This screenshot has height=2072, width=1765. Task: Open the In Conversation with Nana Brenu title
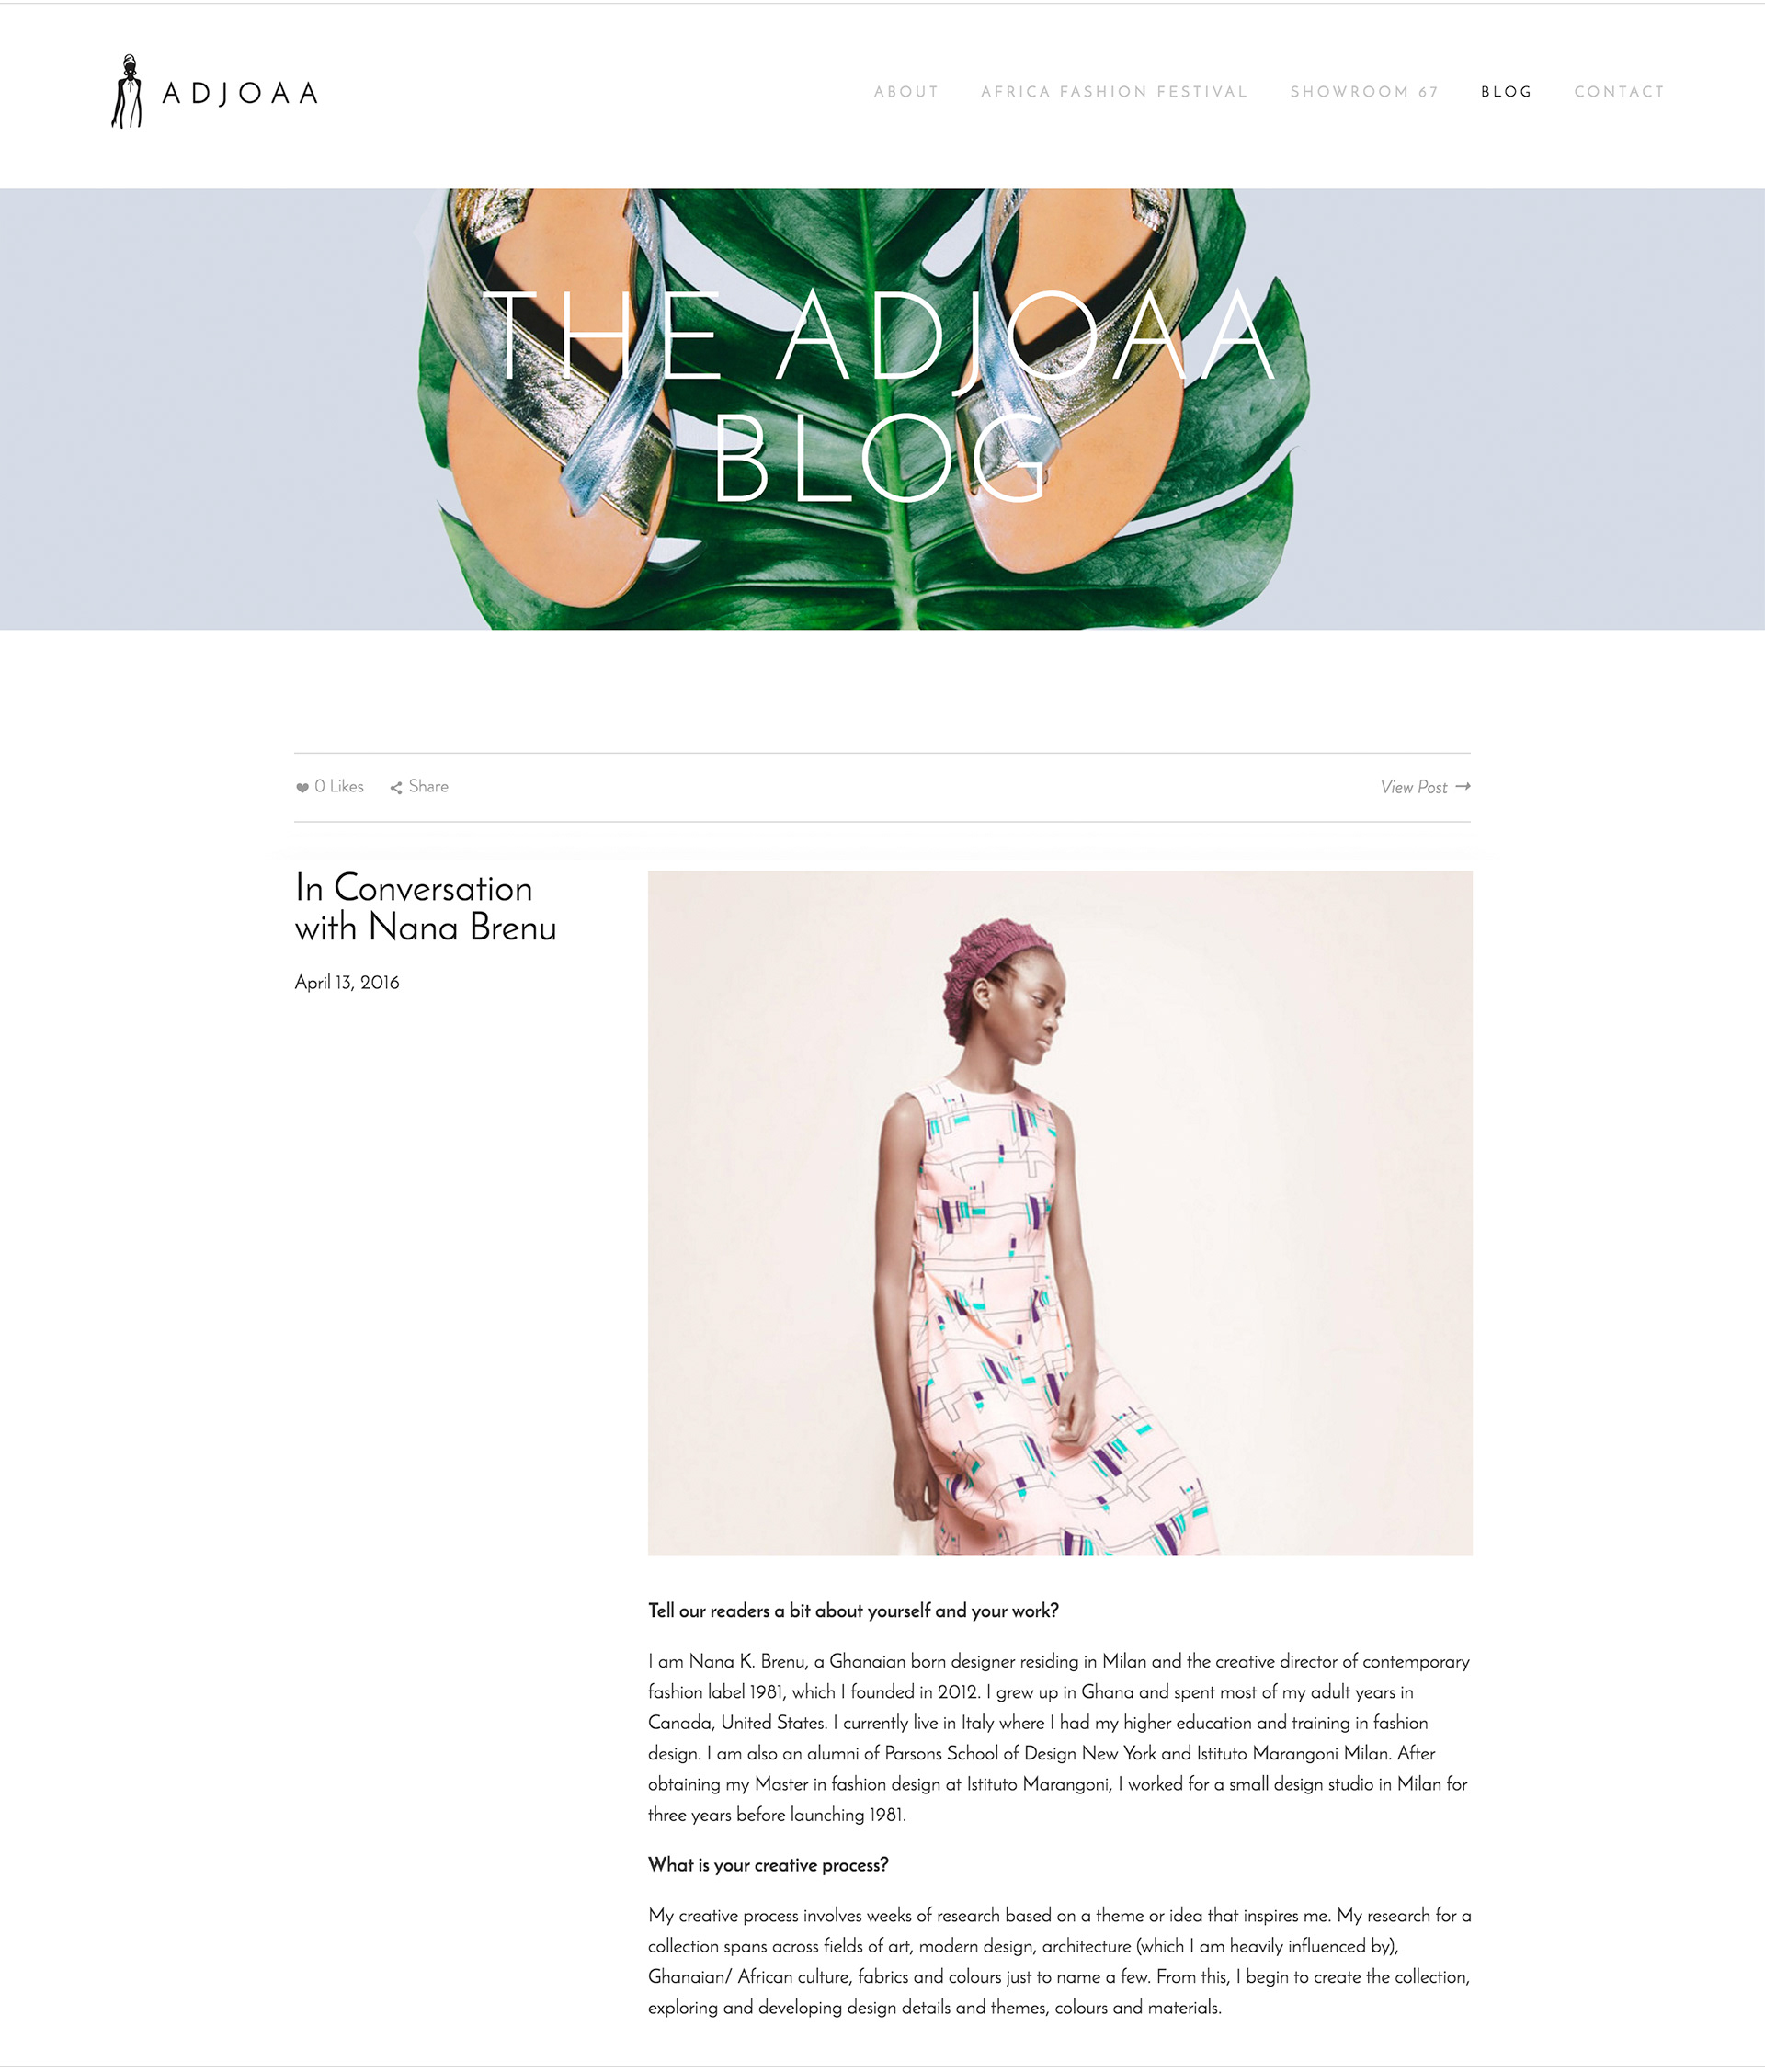[x=425, y=908]
